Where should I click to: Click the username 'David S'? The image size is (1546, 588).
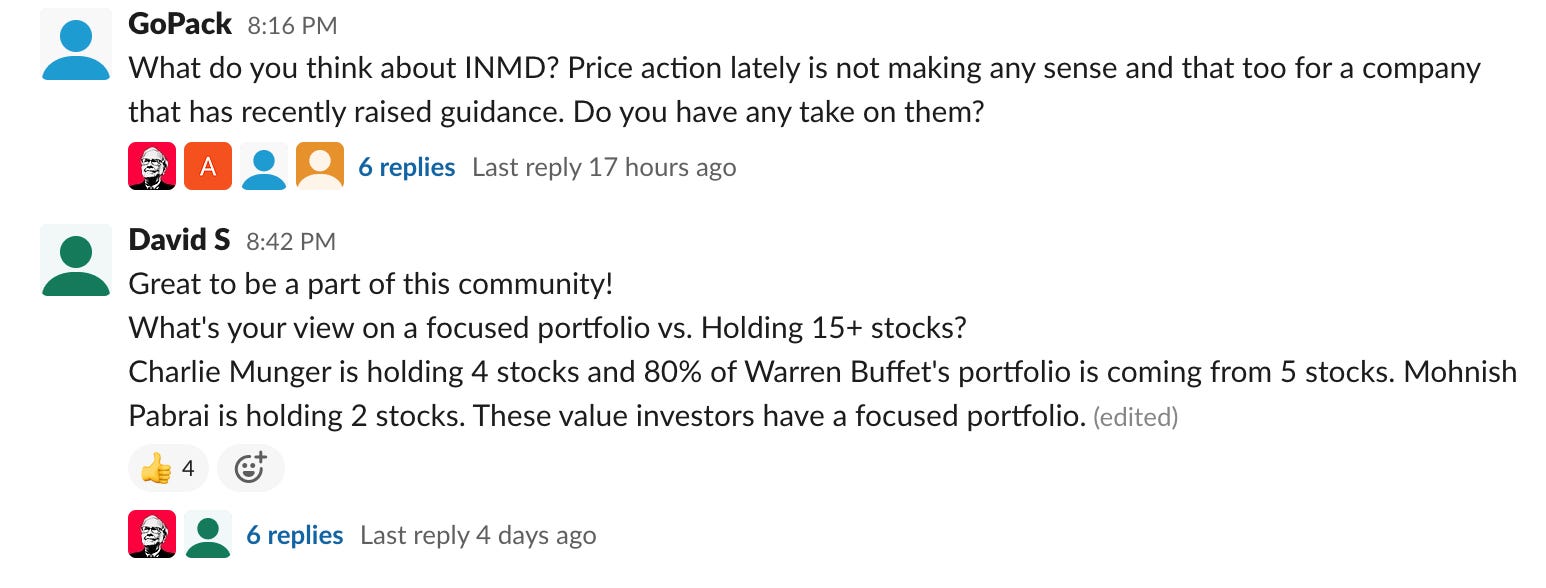[x=179, y=239]
